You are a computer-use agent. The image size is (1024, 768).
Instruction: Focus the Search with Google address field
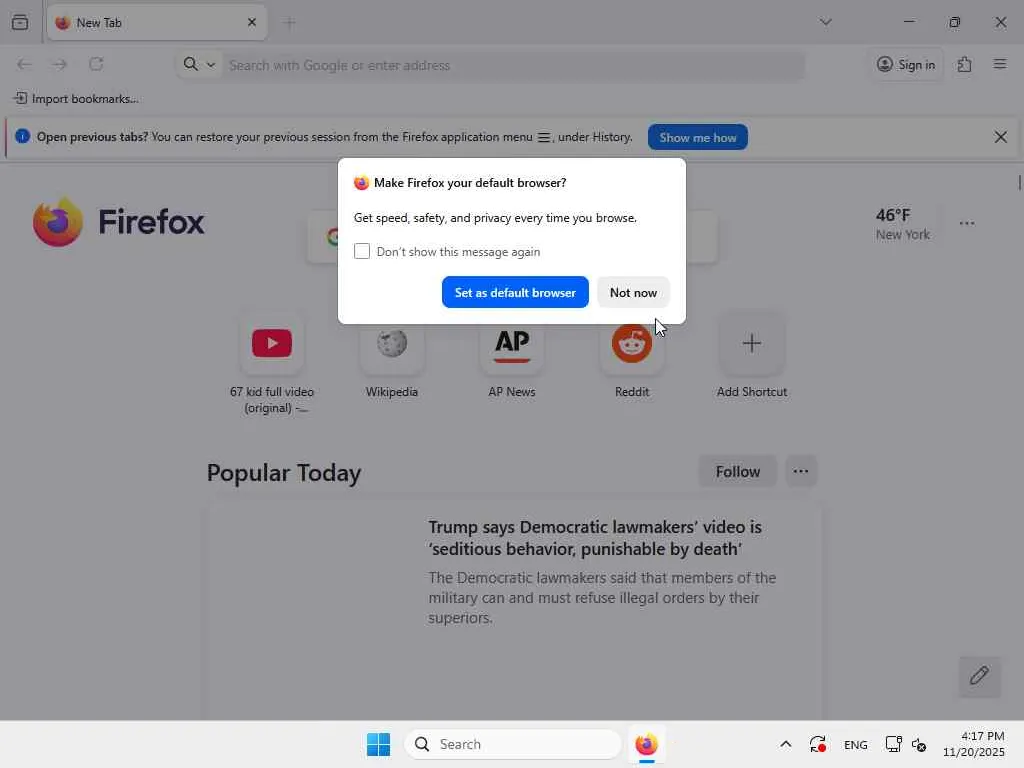point(513,65)
